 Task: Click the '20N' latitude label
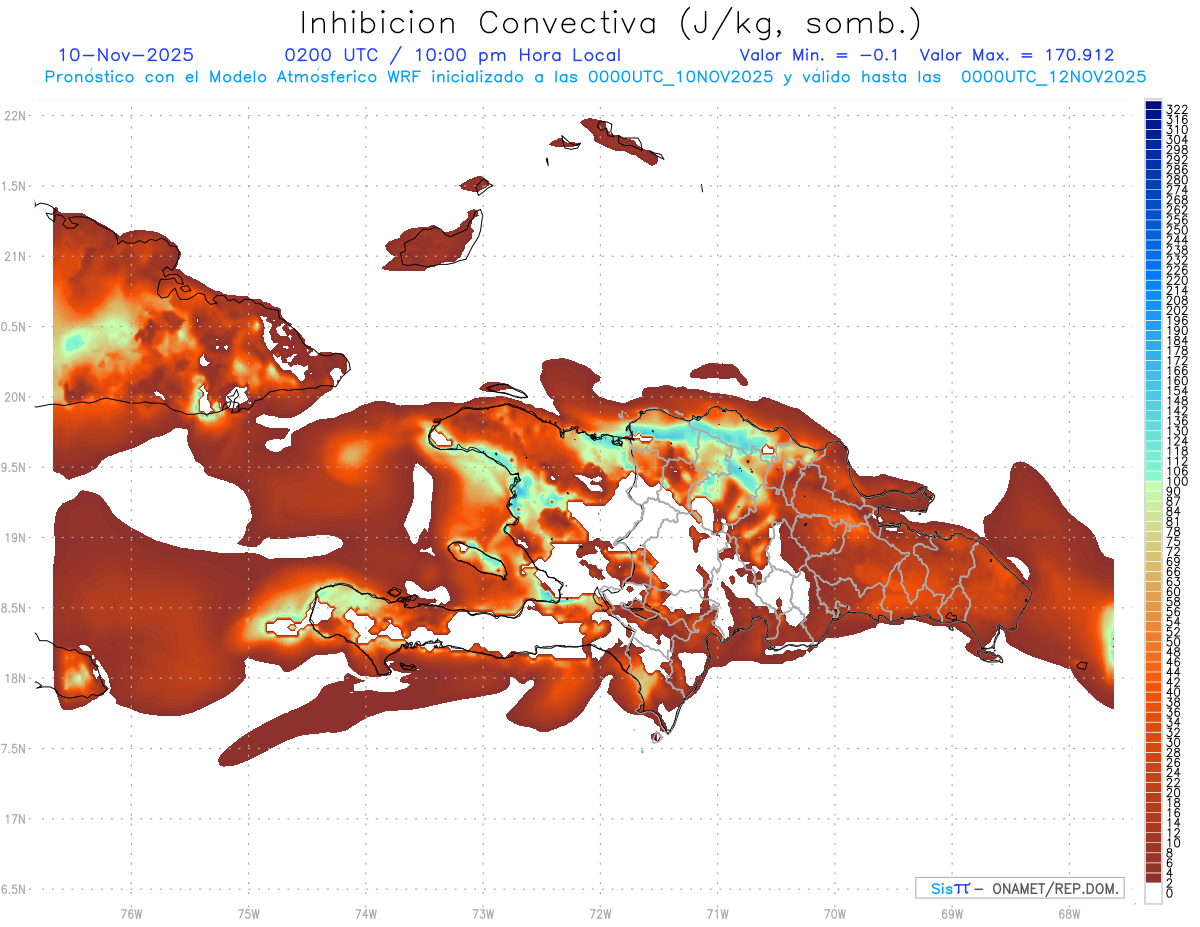point(15,397)
